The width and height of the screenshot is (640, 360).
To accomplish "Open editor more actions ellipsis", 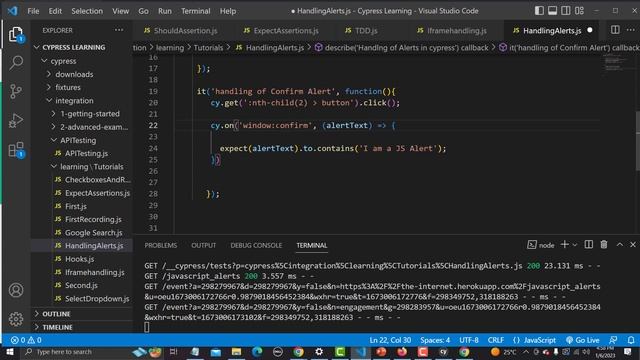I will coord(631,30).
